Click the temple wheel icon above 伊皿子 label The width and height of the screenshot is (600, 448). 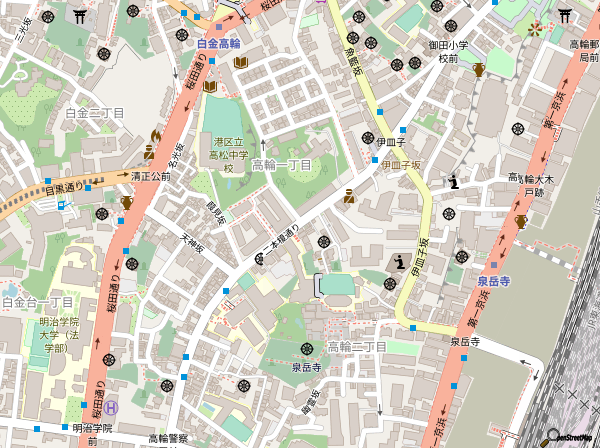coord(369,138)
